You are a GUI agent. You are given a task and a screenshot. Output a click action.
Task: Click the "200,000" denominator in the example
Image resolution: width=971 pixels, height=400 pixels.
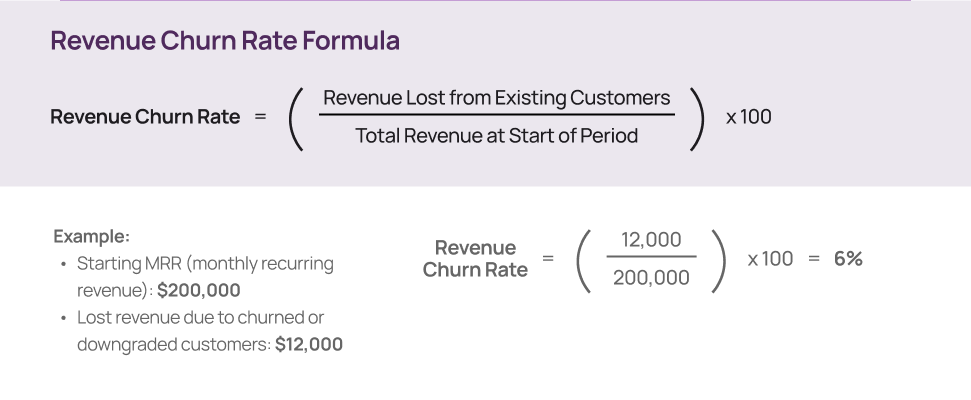click(651, 278)
